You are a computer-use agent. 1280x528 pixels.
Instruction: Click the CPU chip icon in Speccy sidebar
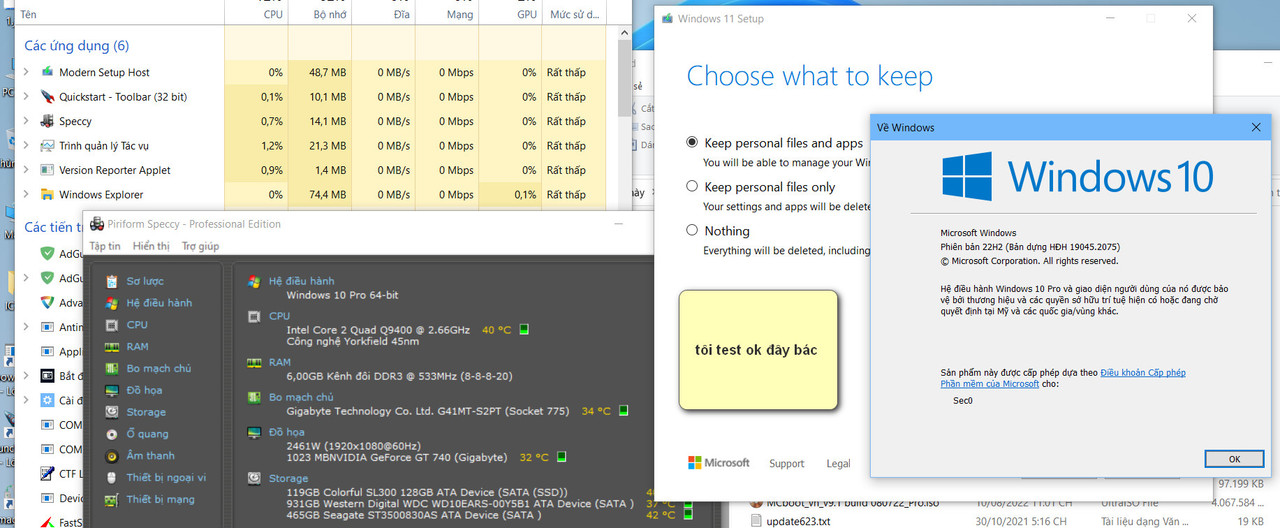pos(112,325)
